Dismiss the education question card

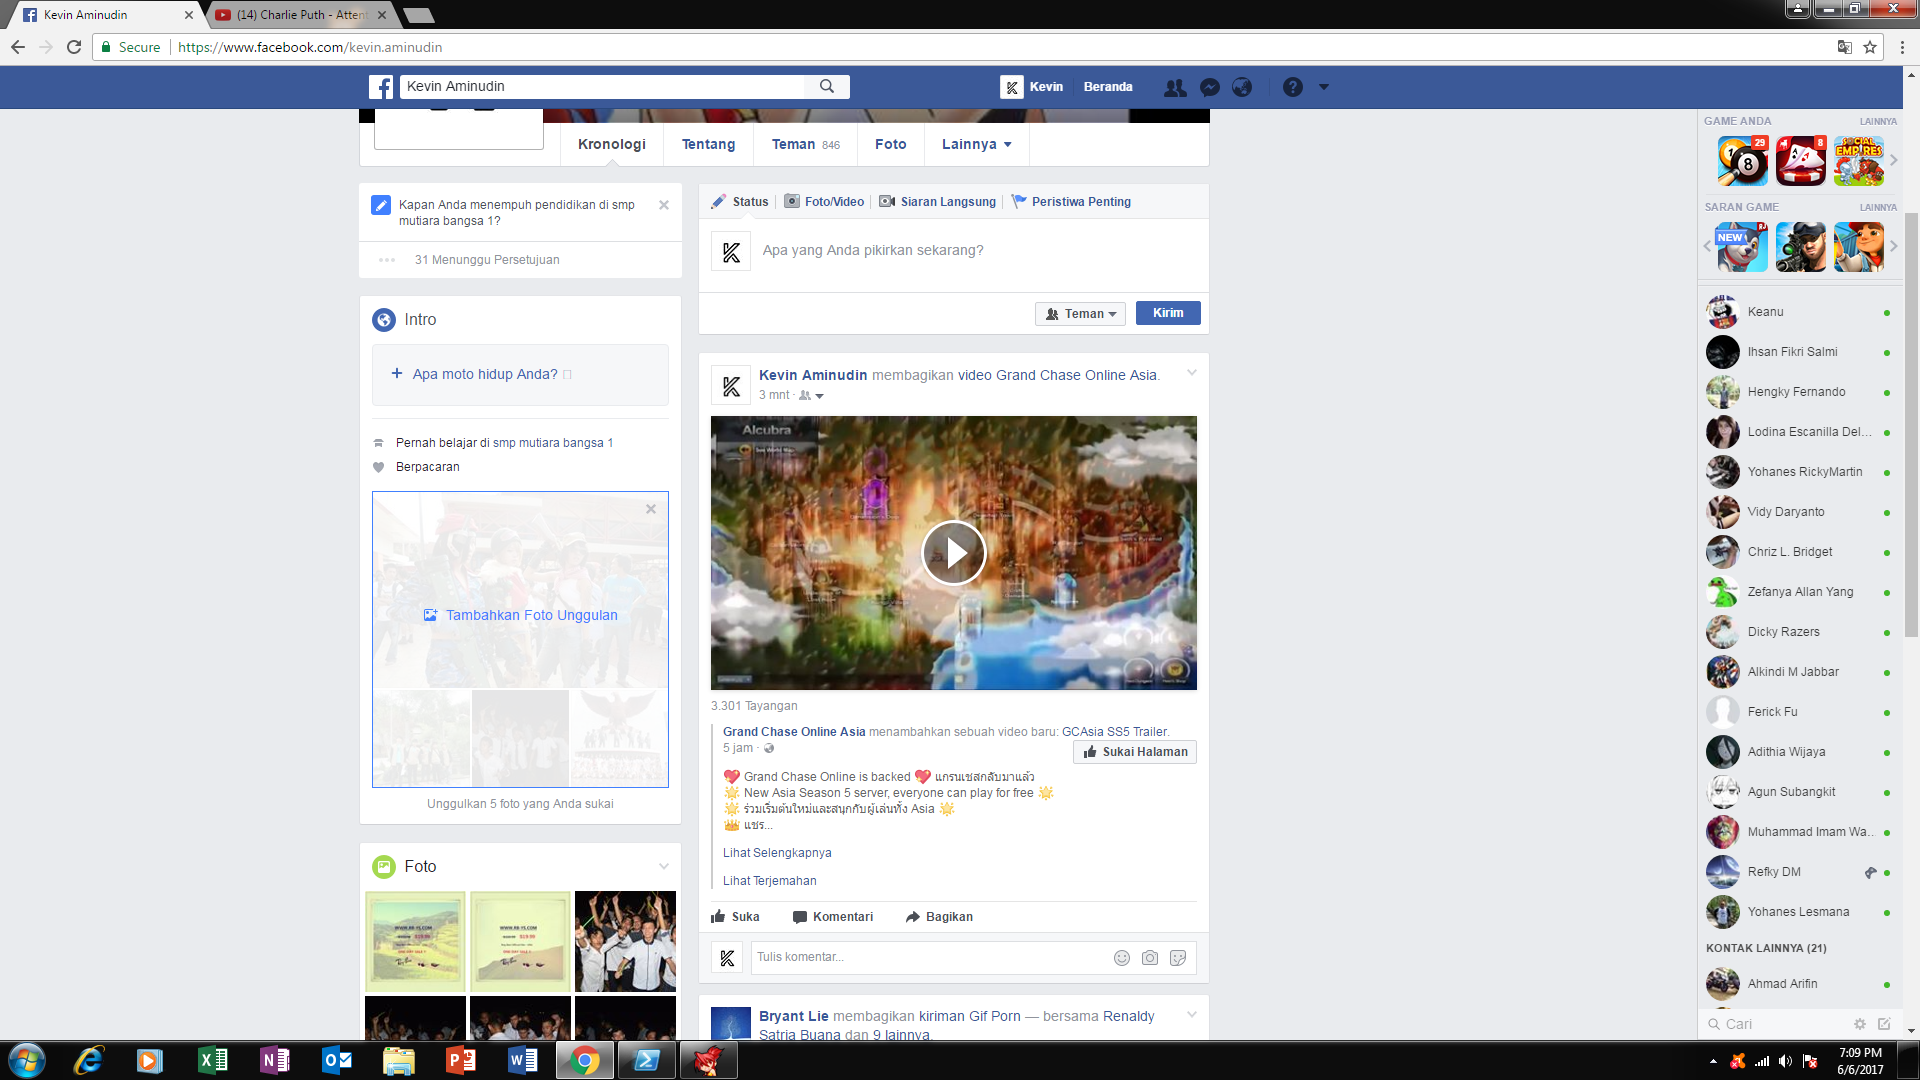coord(664,205)
